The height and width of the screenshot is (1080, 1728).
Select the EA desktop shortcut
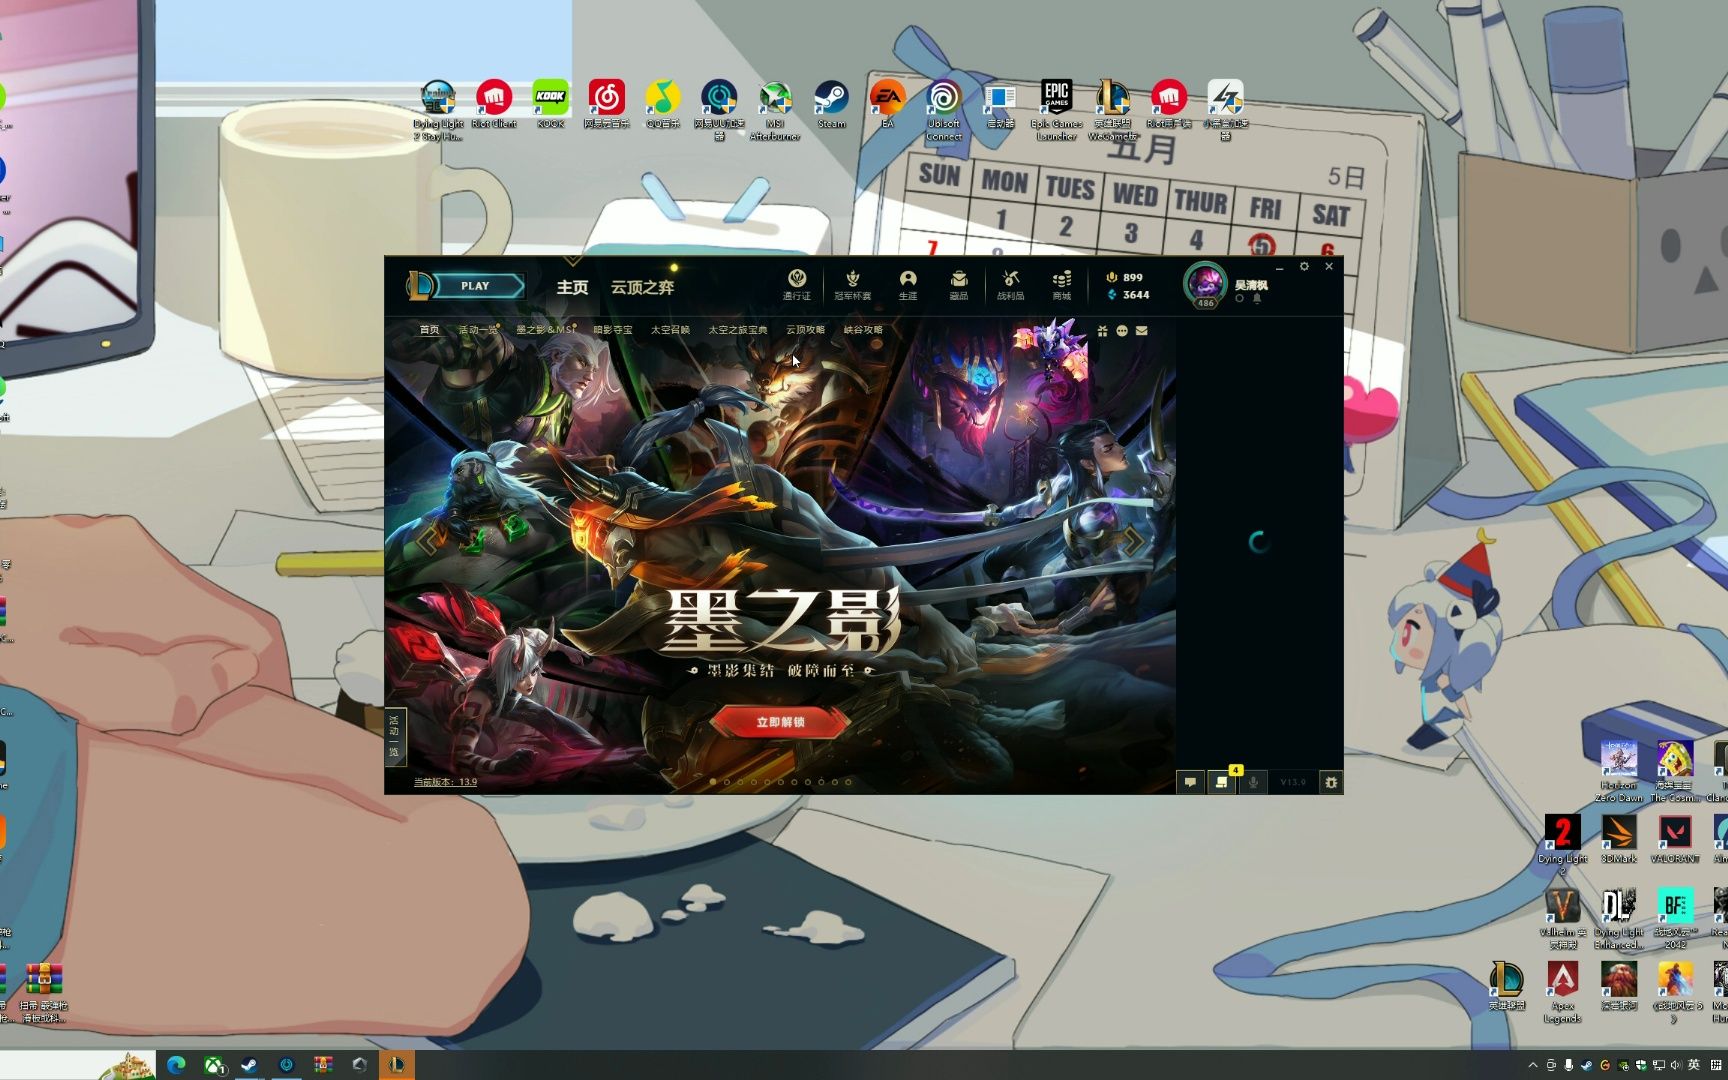(x=887, y=105)
